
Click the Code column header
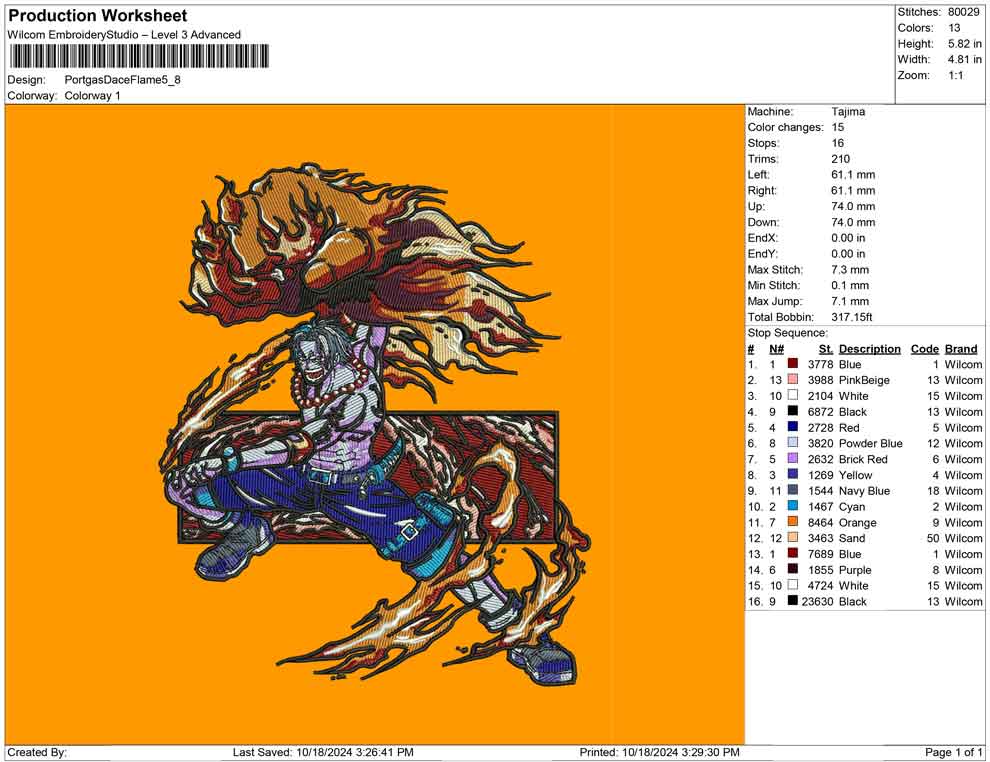click(924, 349)
